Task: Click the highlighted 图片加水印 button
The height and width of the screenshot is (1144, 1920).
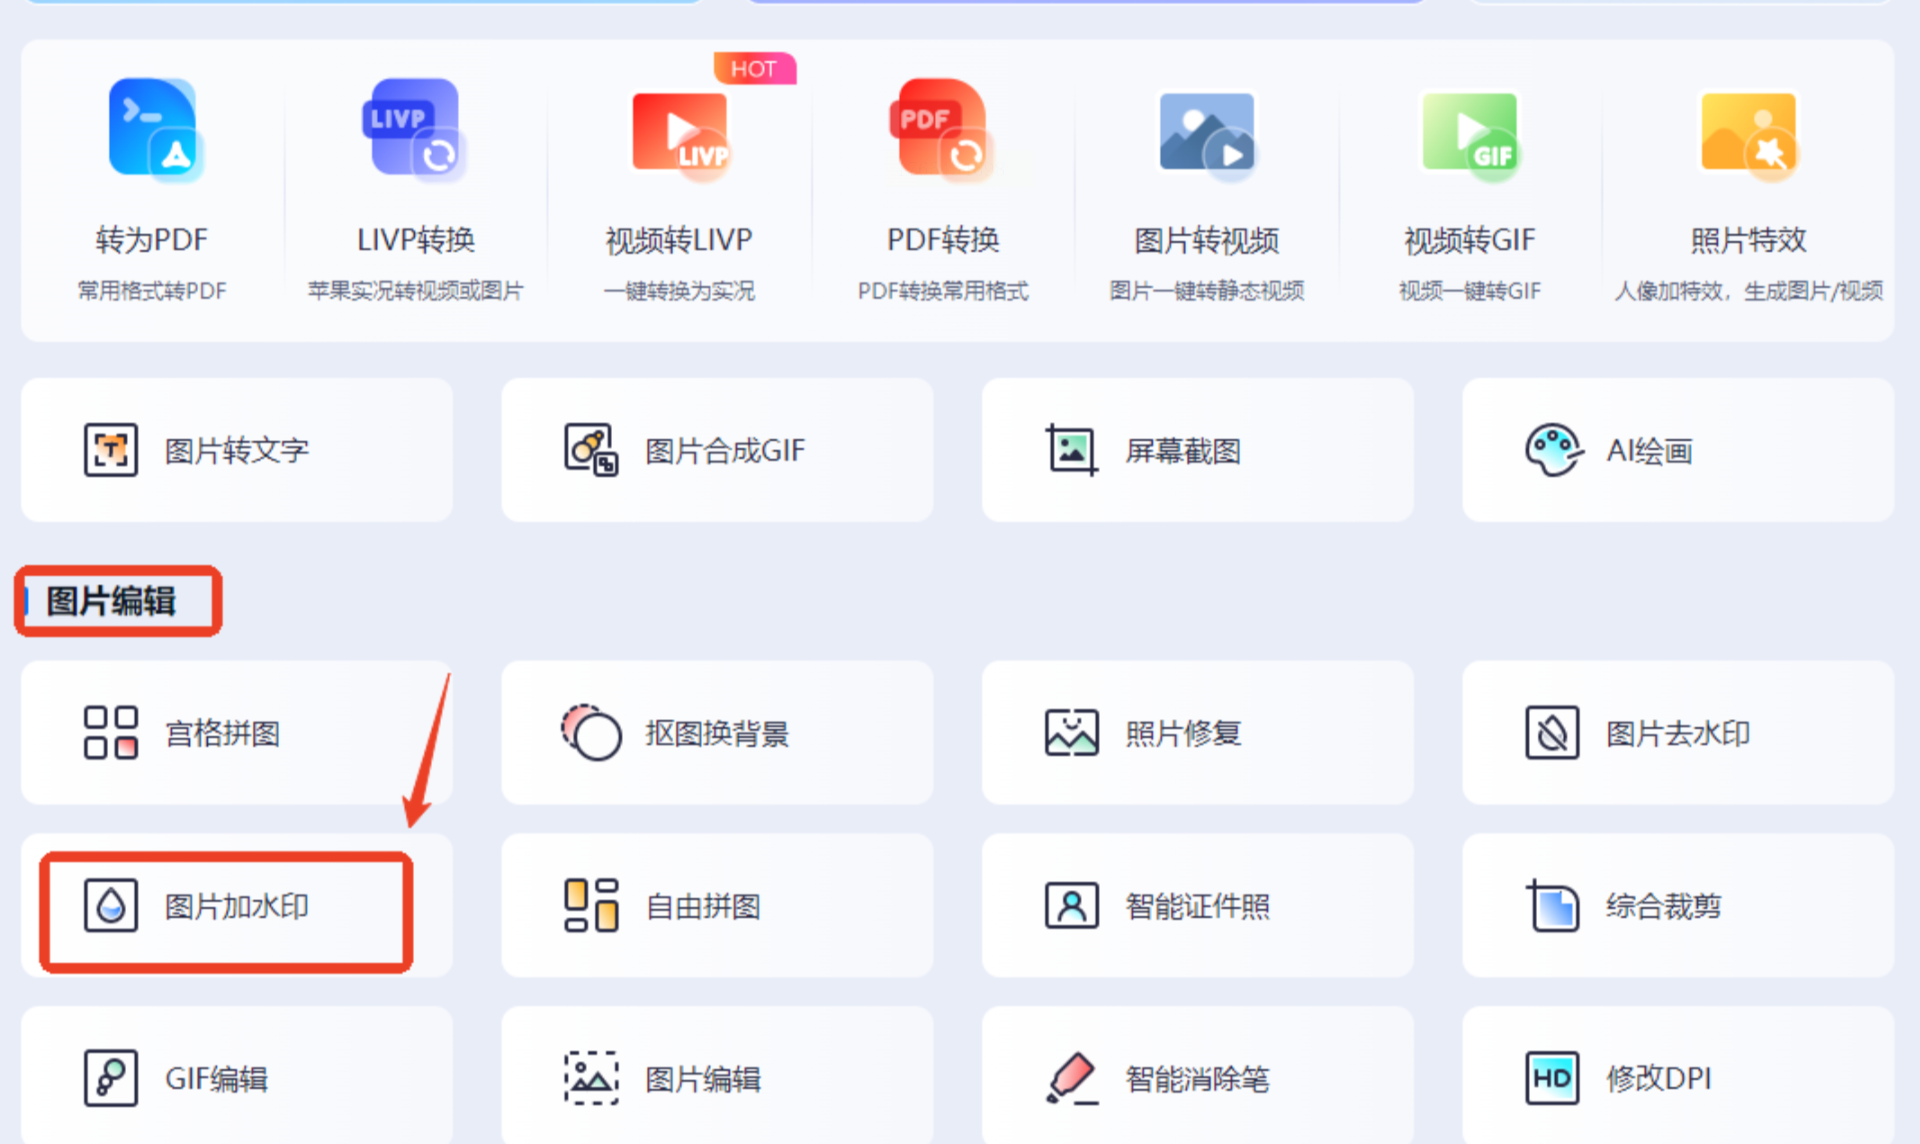Action: (x=227, y=908)
